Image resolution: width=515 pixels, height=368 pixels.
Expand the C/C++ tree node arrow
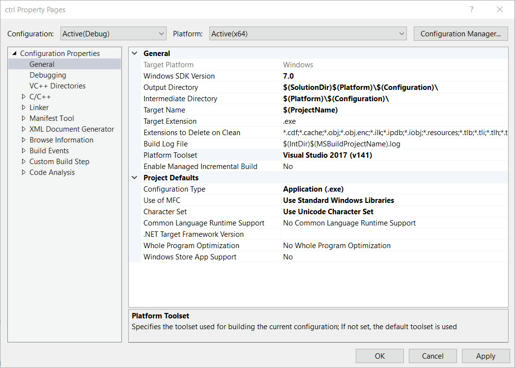coord(23,97)
